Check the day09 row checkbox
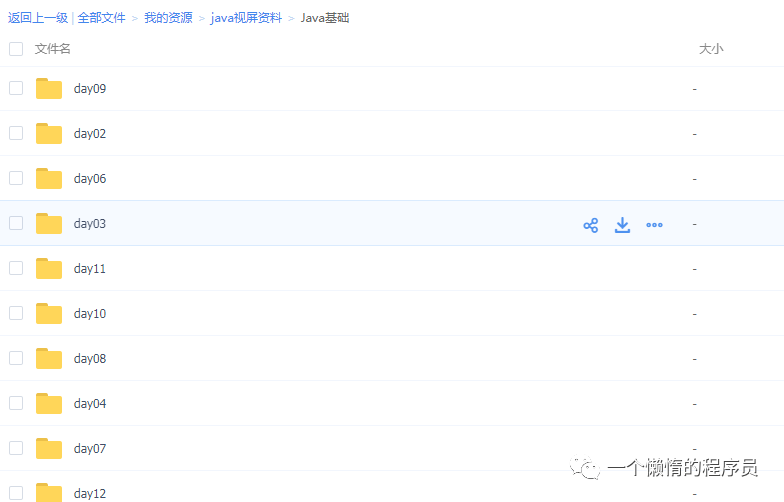This screenshot has width=784, height=502. click(16, 88)
